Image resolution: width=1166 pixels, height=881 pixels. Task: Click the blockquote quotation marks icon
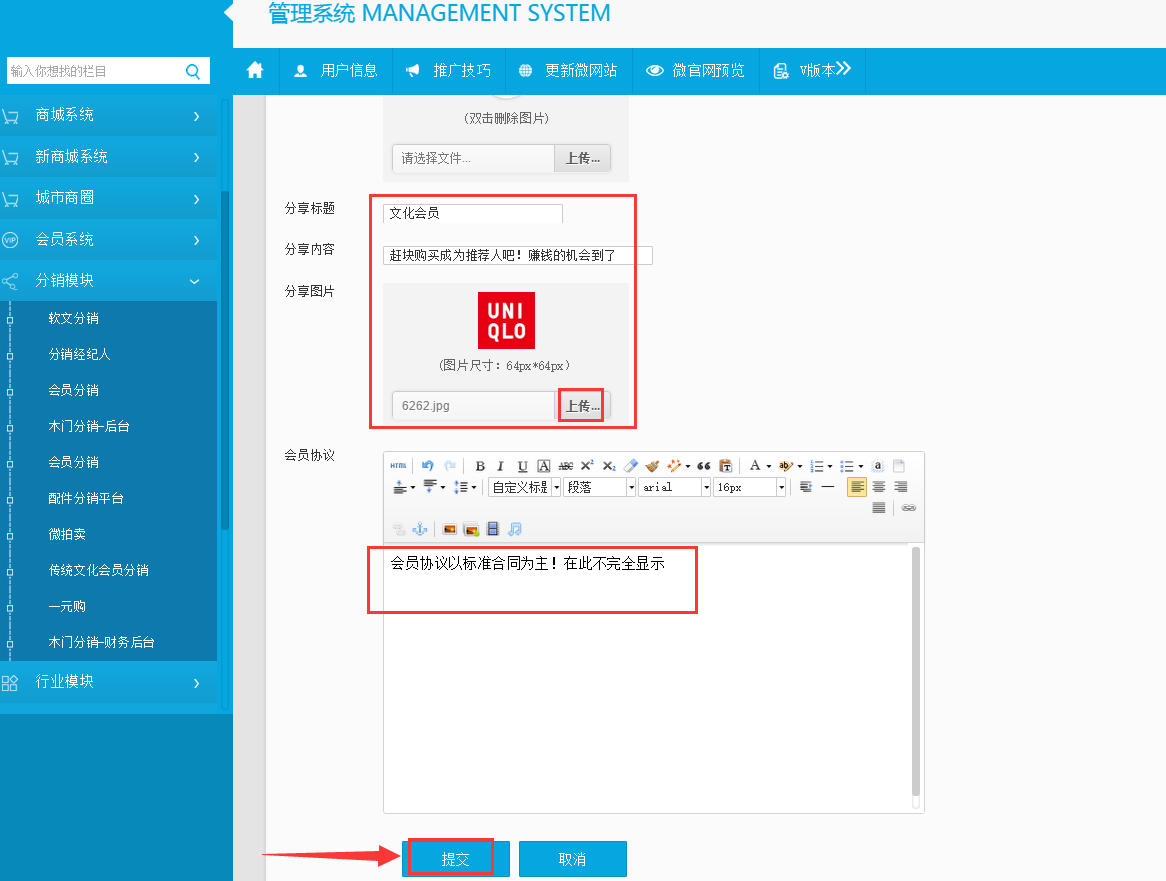tap(703, 466)
